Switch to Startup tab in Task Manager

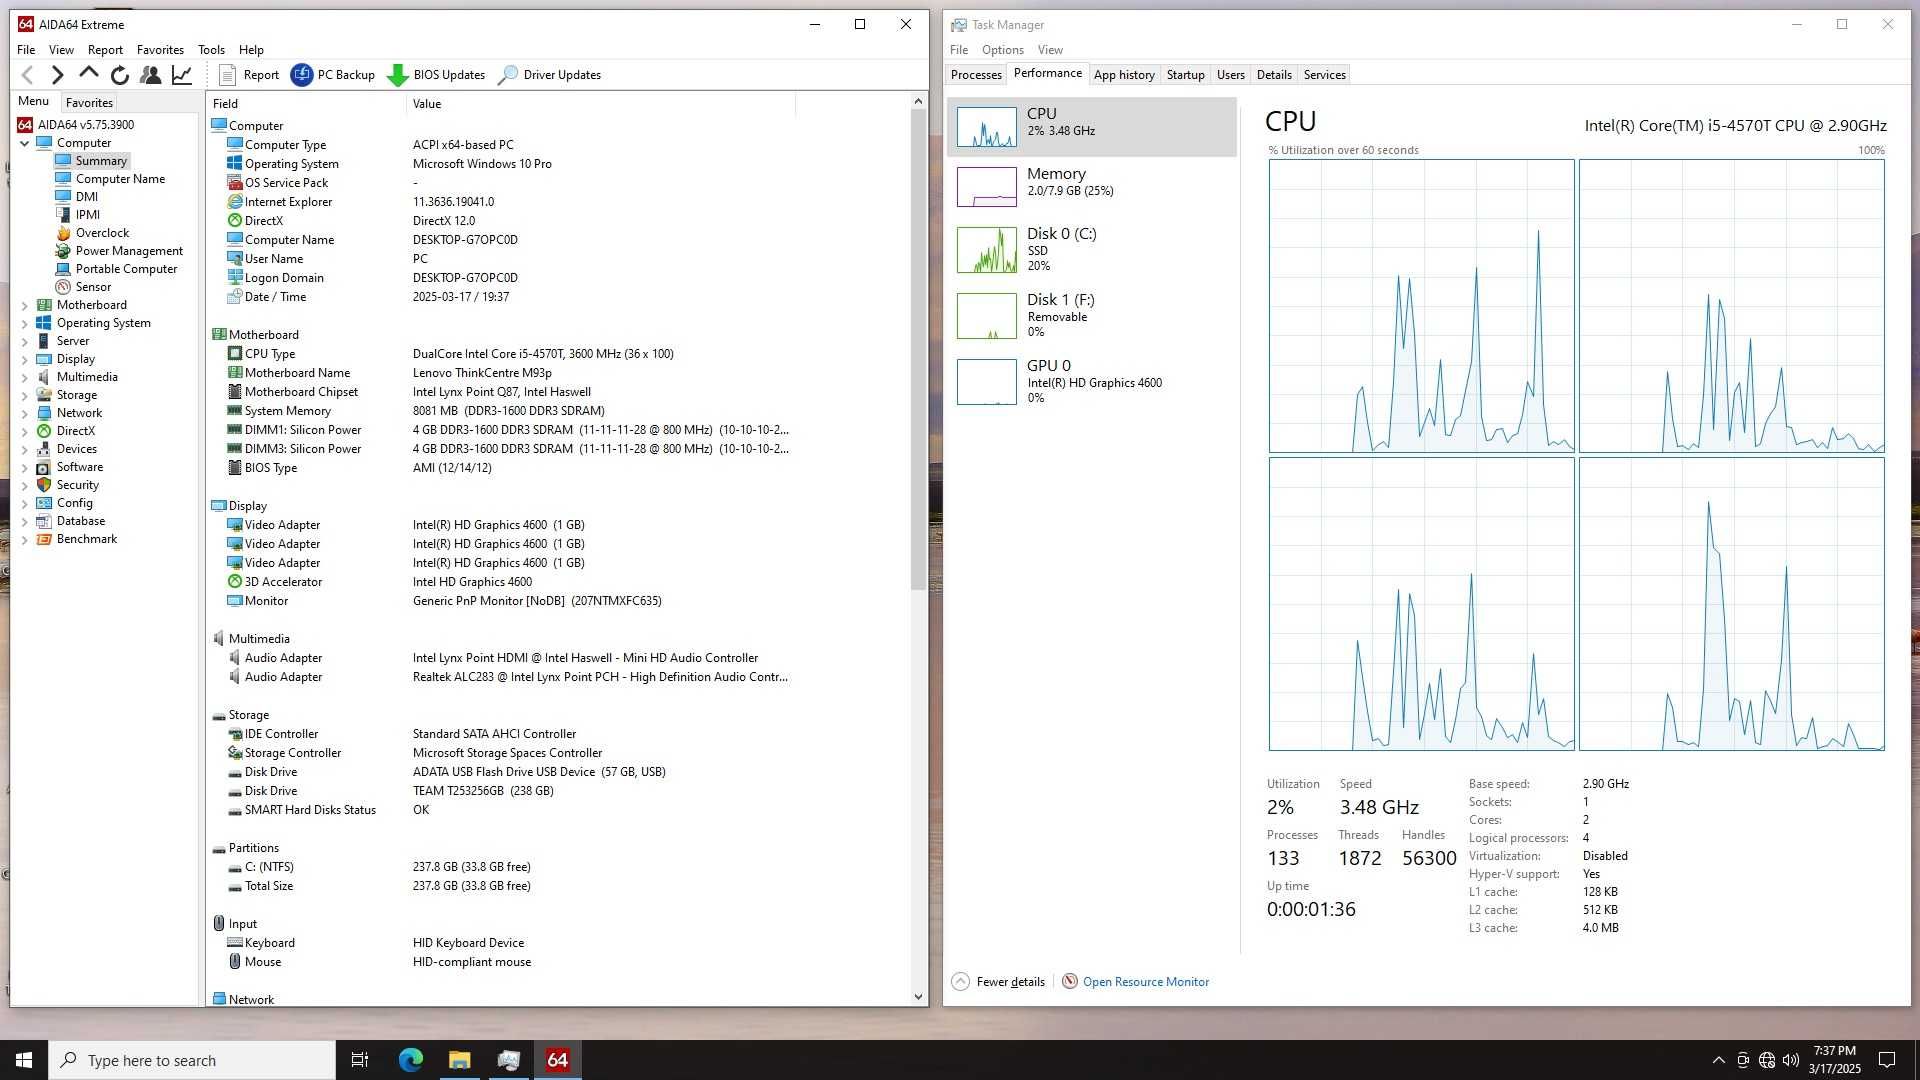click(x=1185, y=75)
